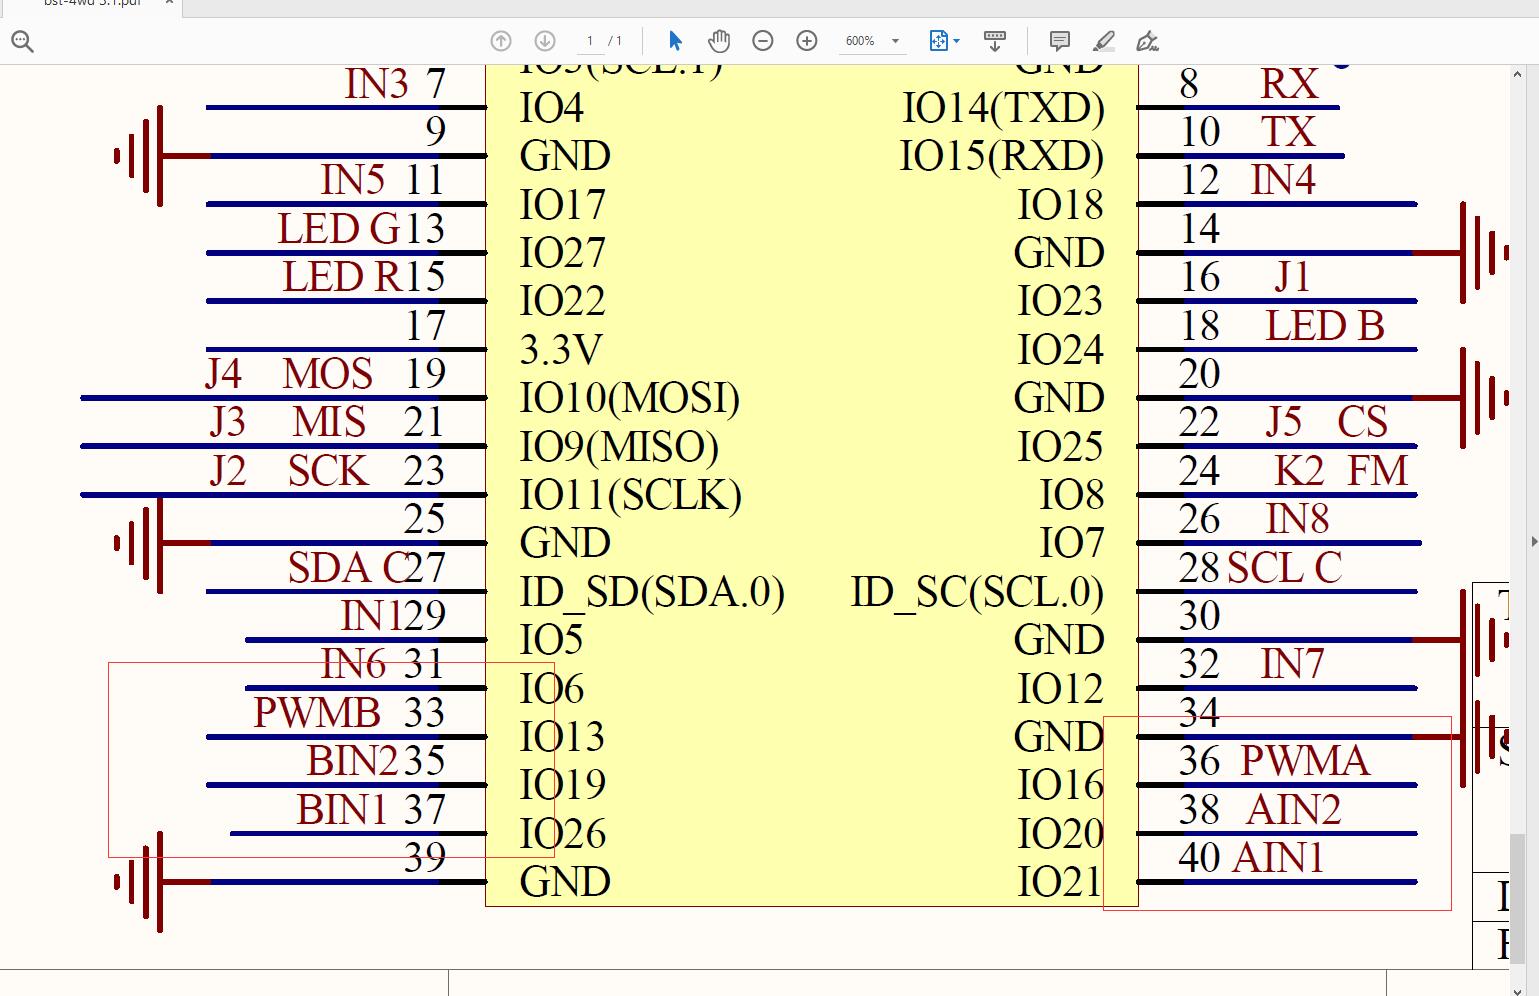Image resolution: width=1539 pixels, height=996 pixels.
Task: Zoom out with the minus button
Action: coord(763,41)
